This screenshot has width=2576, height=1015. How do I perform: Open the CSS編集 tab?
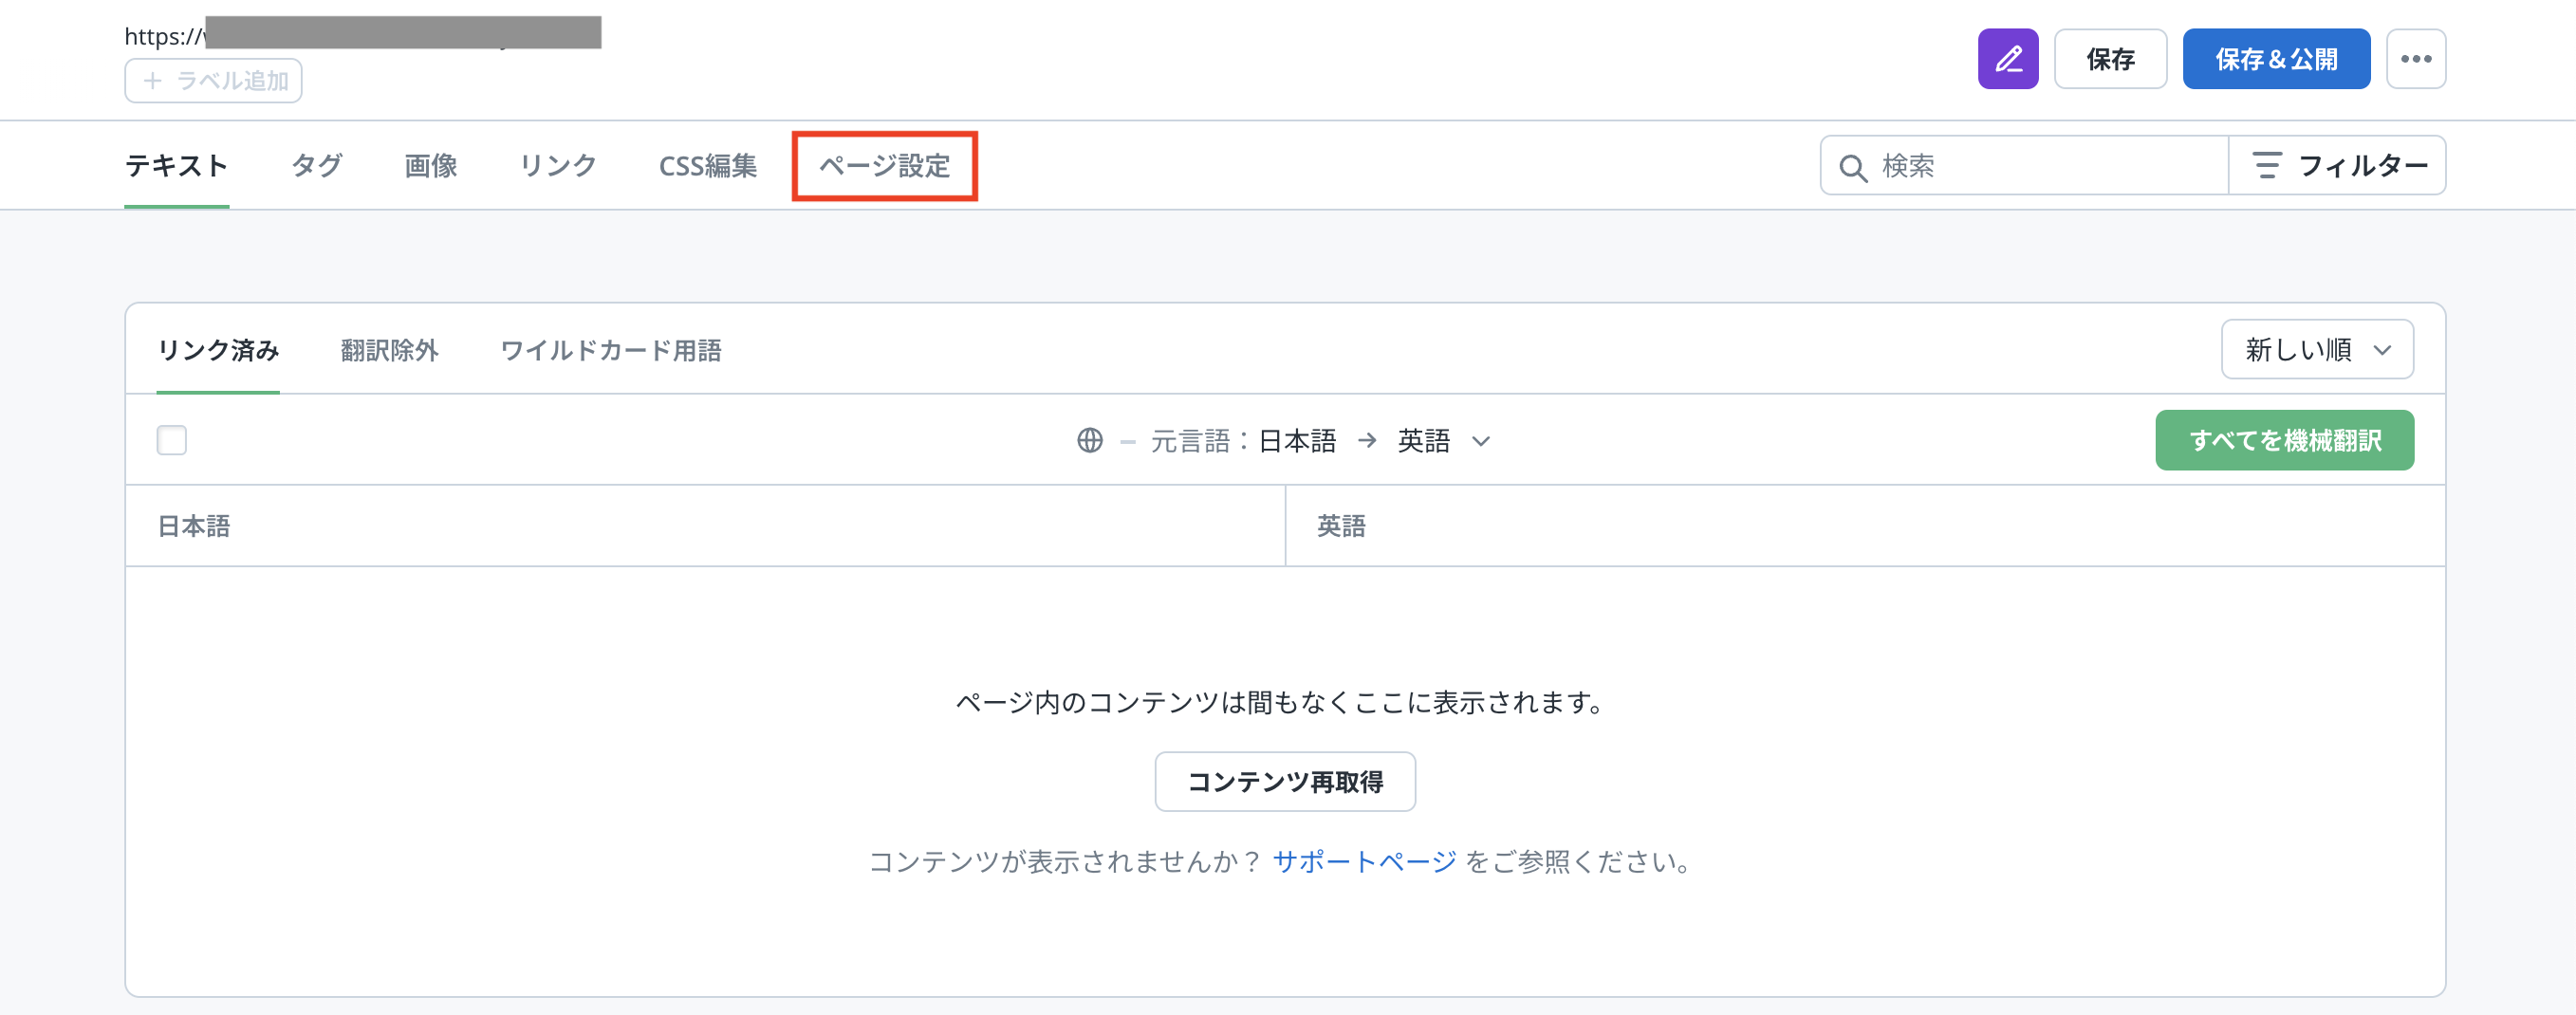[x=707, y=166]
